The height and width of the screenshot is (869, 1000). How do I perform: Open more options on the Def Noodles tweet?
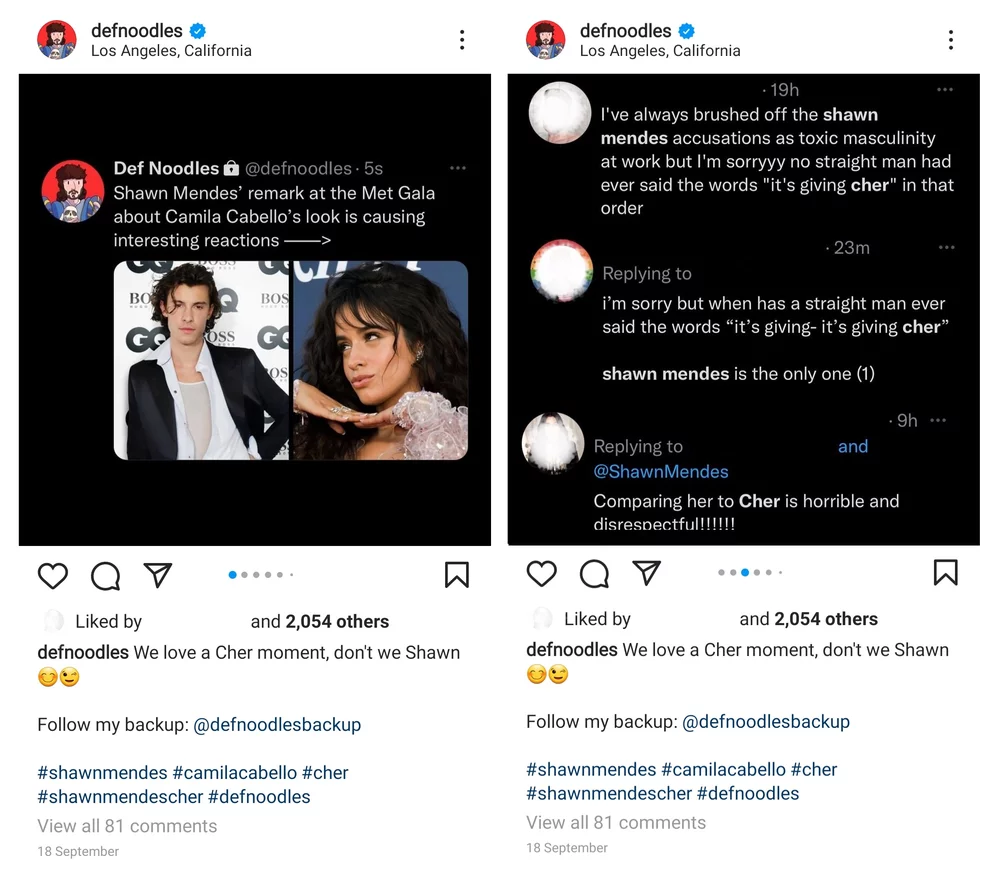458,168
